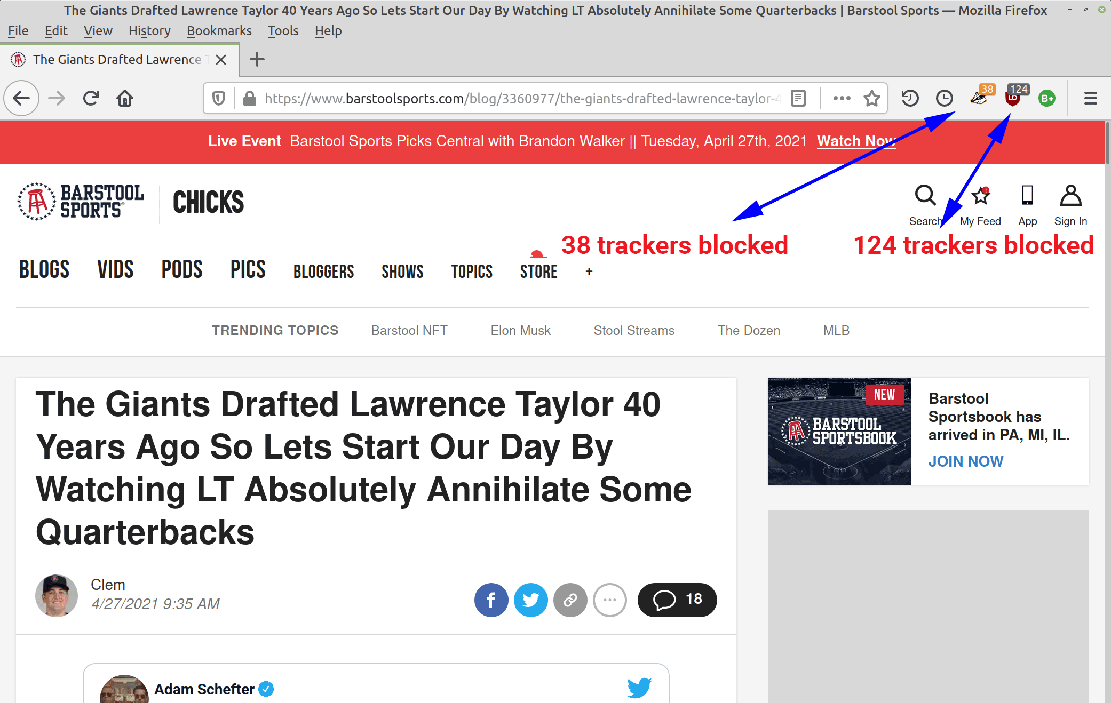The image size is (1111, 703).
Task: Open the PICS navigation item
Action: pyautogui.click(x=248, y=269)
